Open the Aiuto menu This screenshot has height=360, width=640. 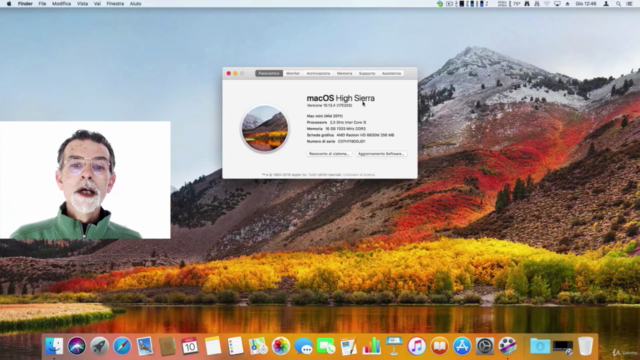point(135,4)
